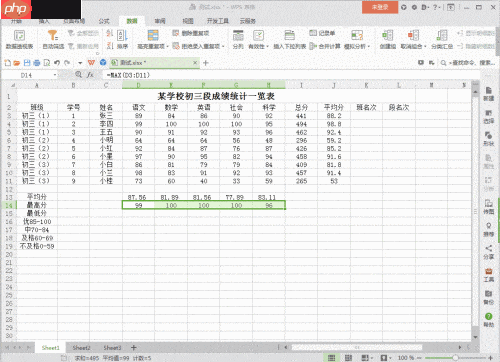The width and height of the screenshot is (500, 362).
Task: Switch to Sheet2 tab
Action: pyautogui.click(x=81, y=348)
